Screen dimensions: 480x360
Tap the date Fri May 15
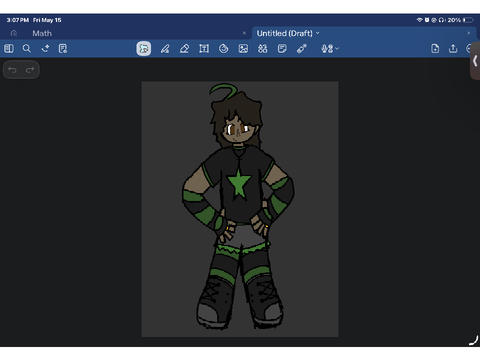coord(47,20)
